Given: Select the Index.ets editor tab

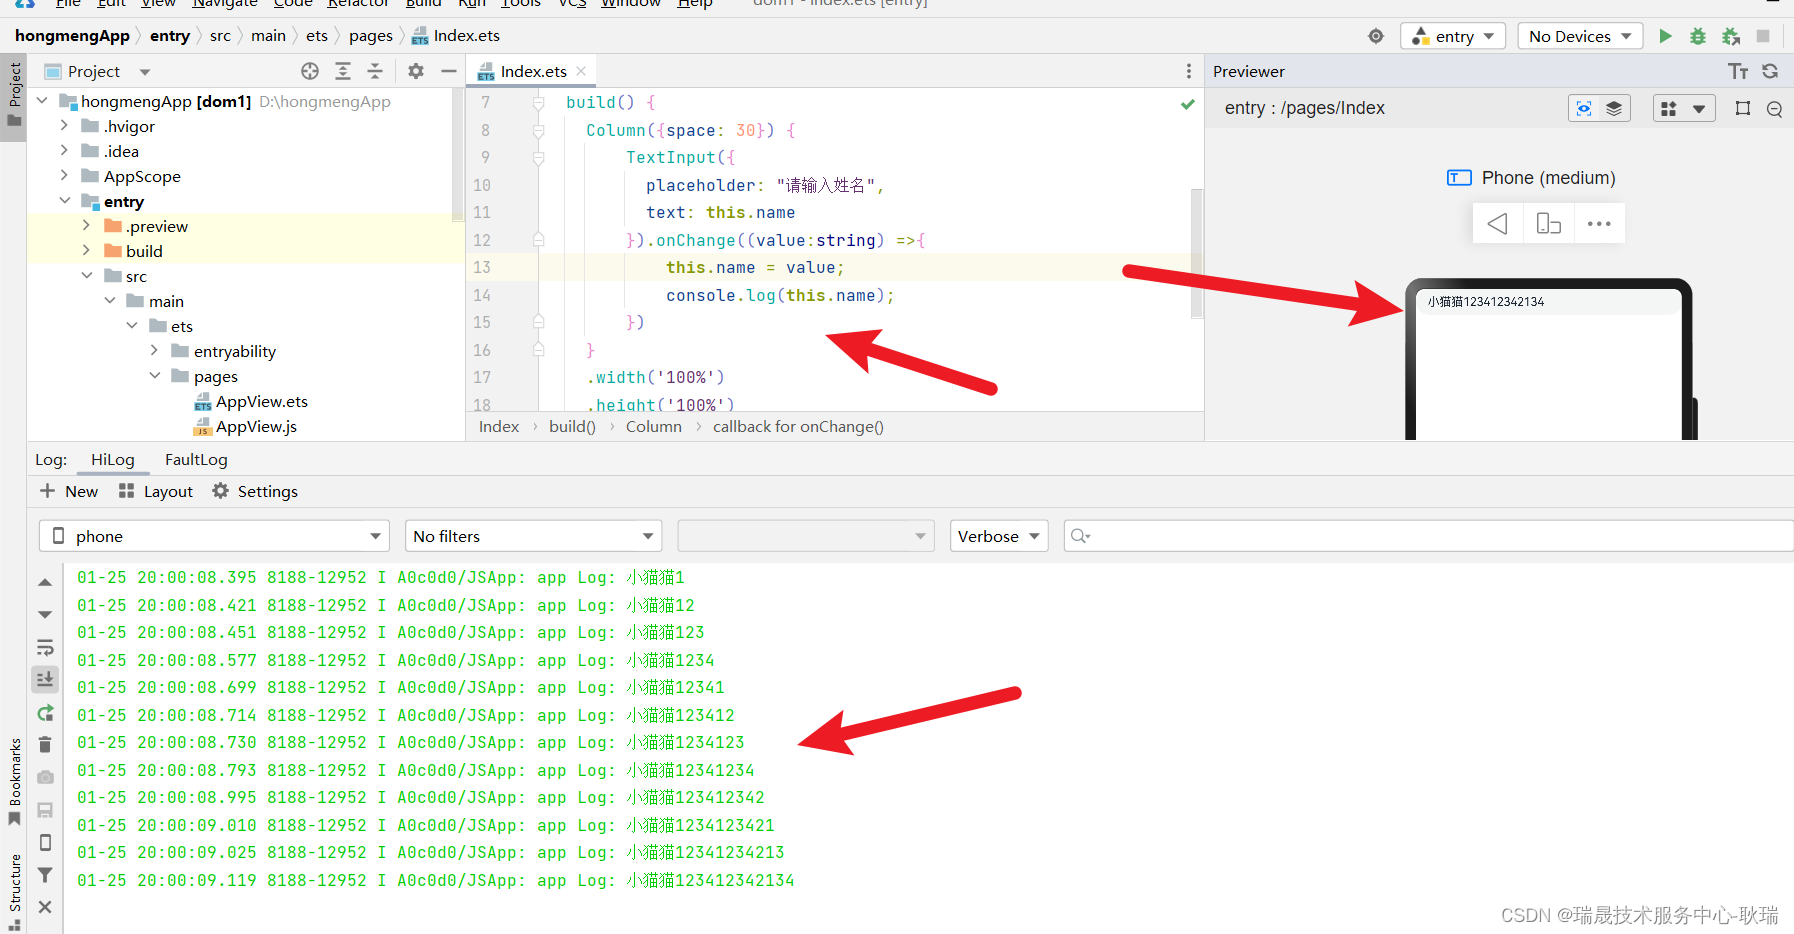Looking at the screenshot, I should coord(533,71).
